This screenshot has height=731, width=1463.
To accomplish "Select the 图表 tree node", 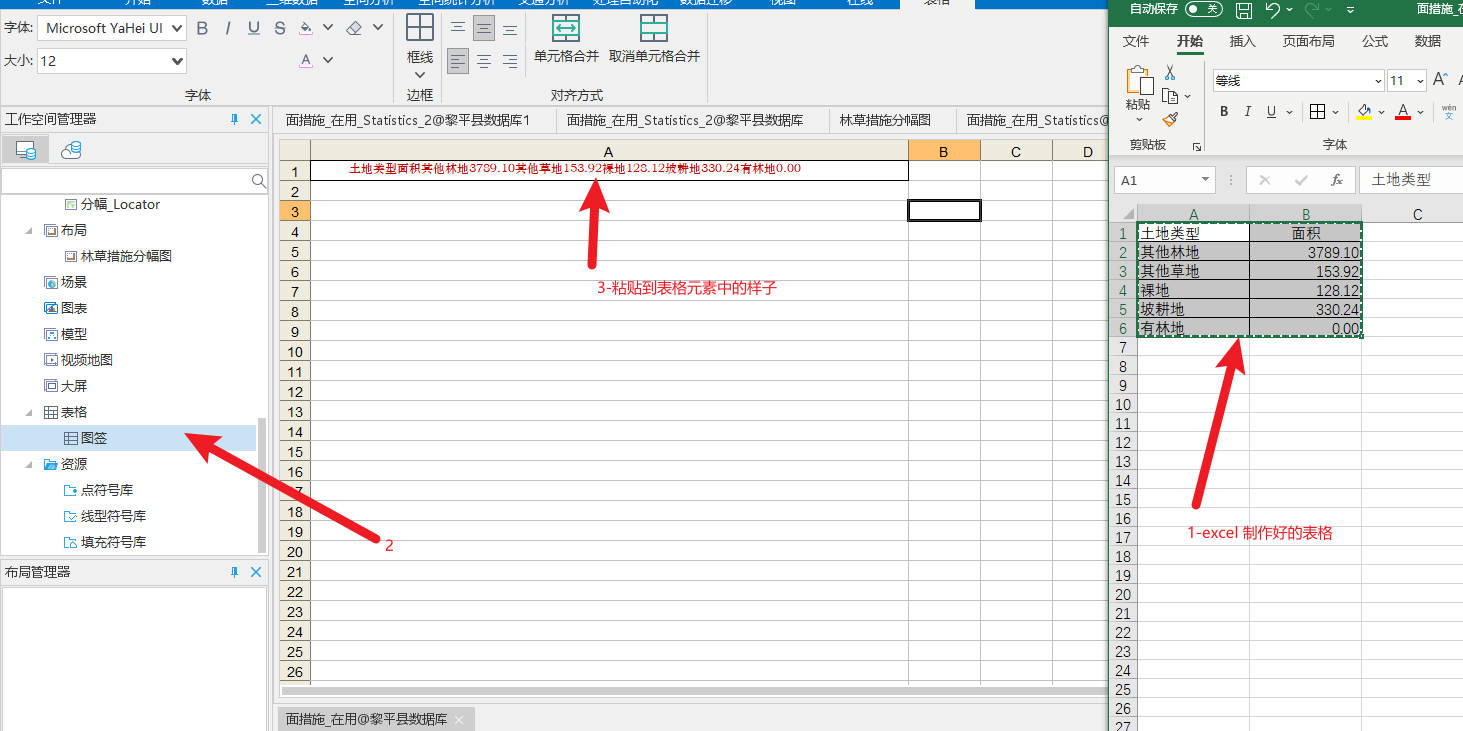I will point(73,308).
